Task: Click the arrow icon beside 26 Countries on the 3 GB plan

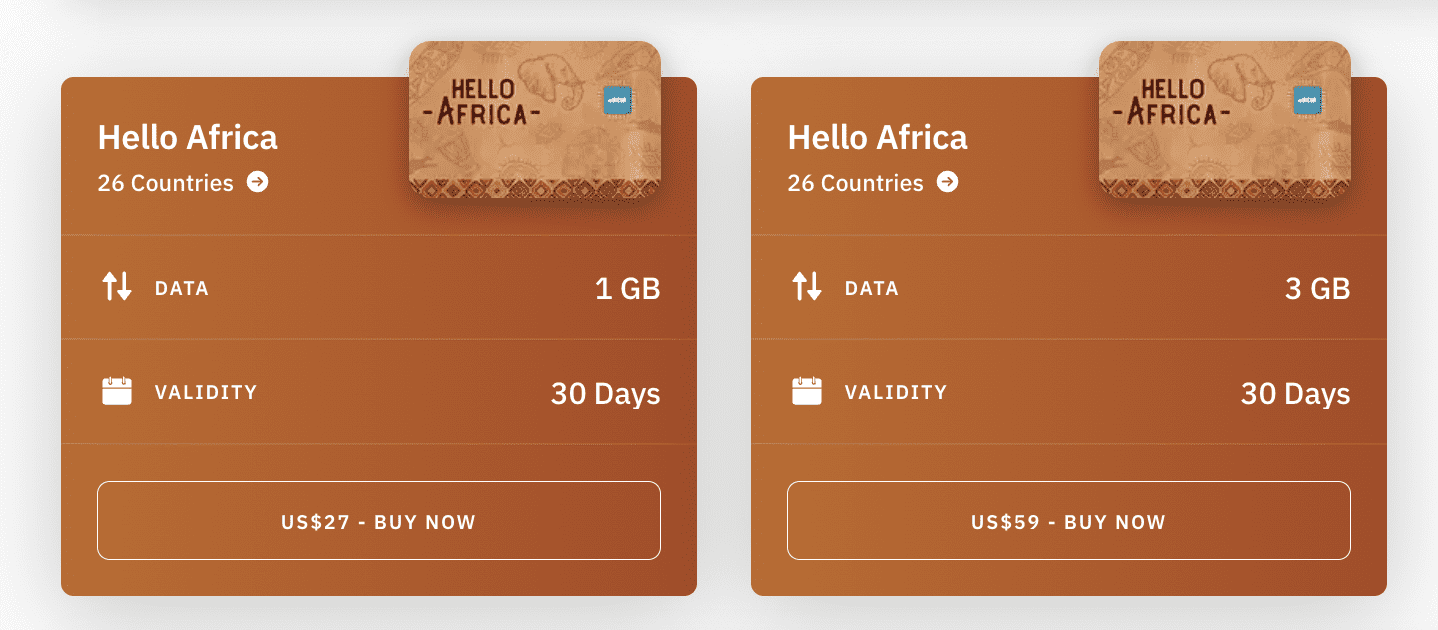Action: [x=948, y=182]
